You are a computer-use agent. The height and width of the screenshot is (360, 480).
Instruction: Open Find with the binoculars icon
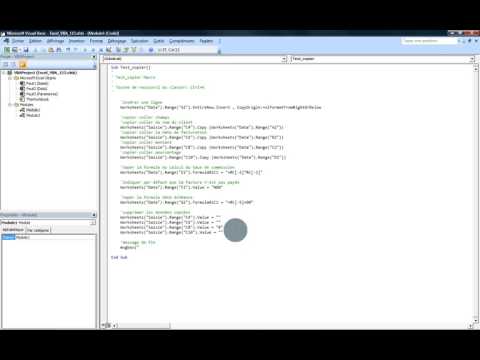(x=59, y=50)
